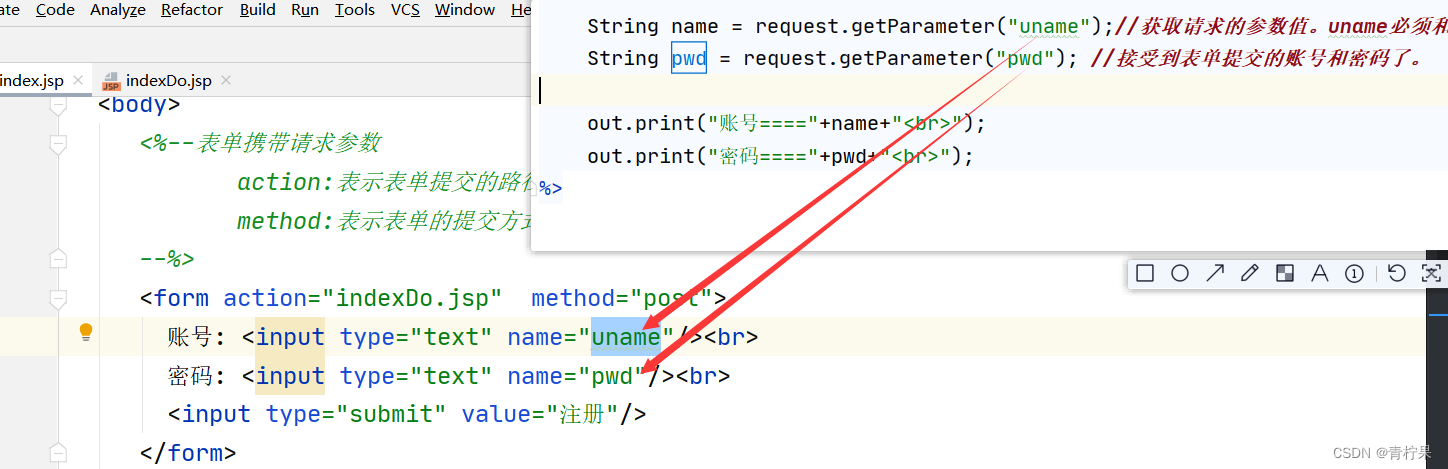Open the Run menu

[305, 10]
